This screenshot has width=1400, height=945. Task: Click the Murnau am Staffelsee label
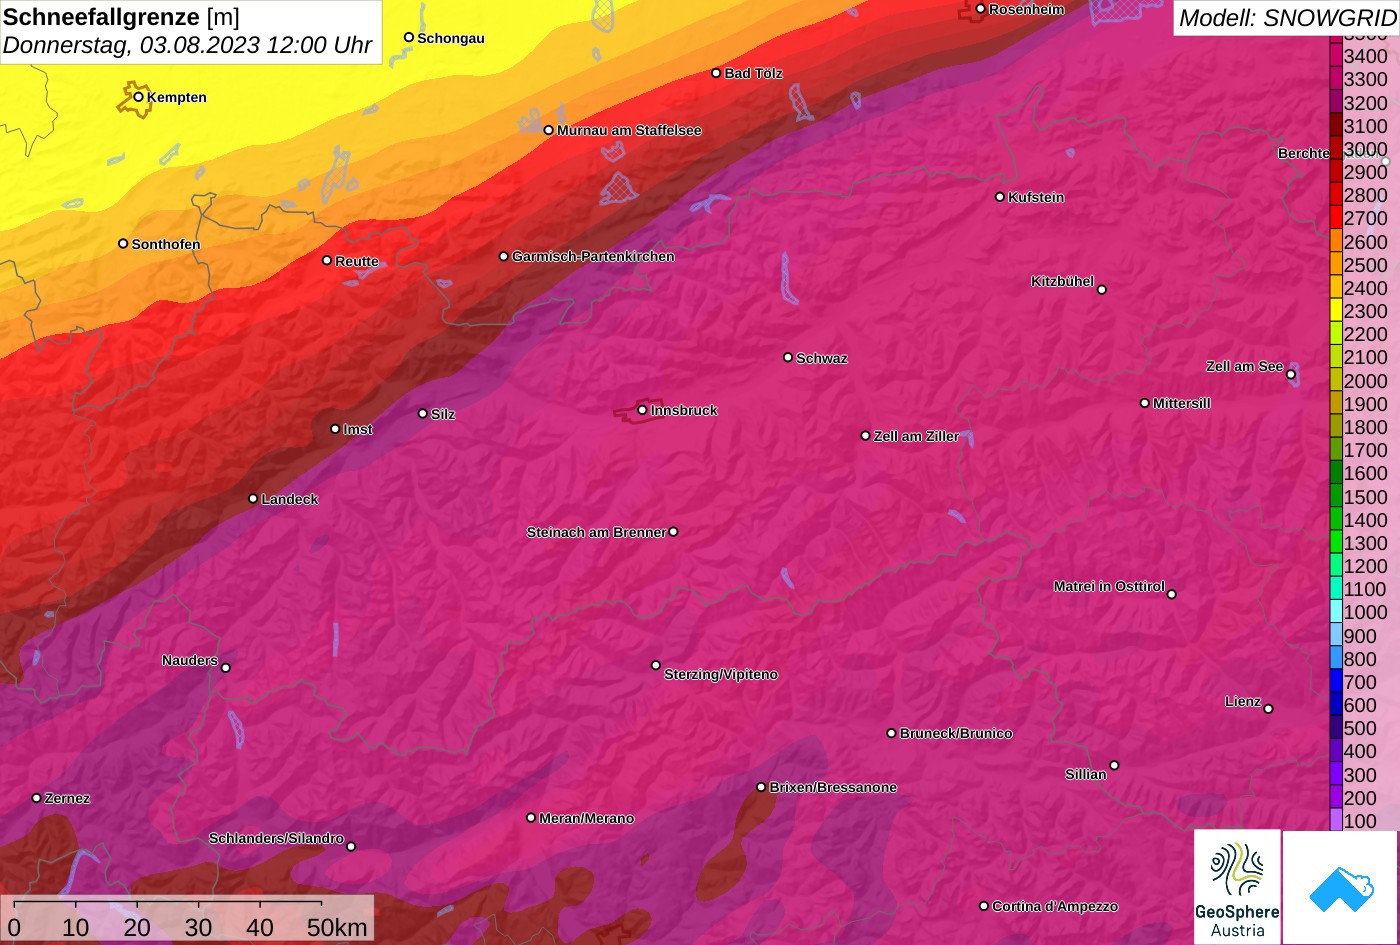[629, 130]
